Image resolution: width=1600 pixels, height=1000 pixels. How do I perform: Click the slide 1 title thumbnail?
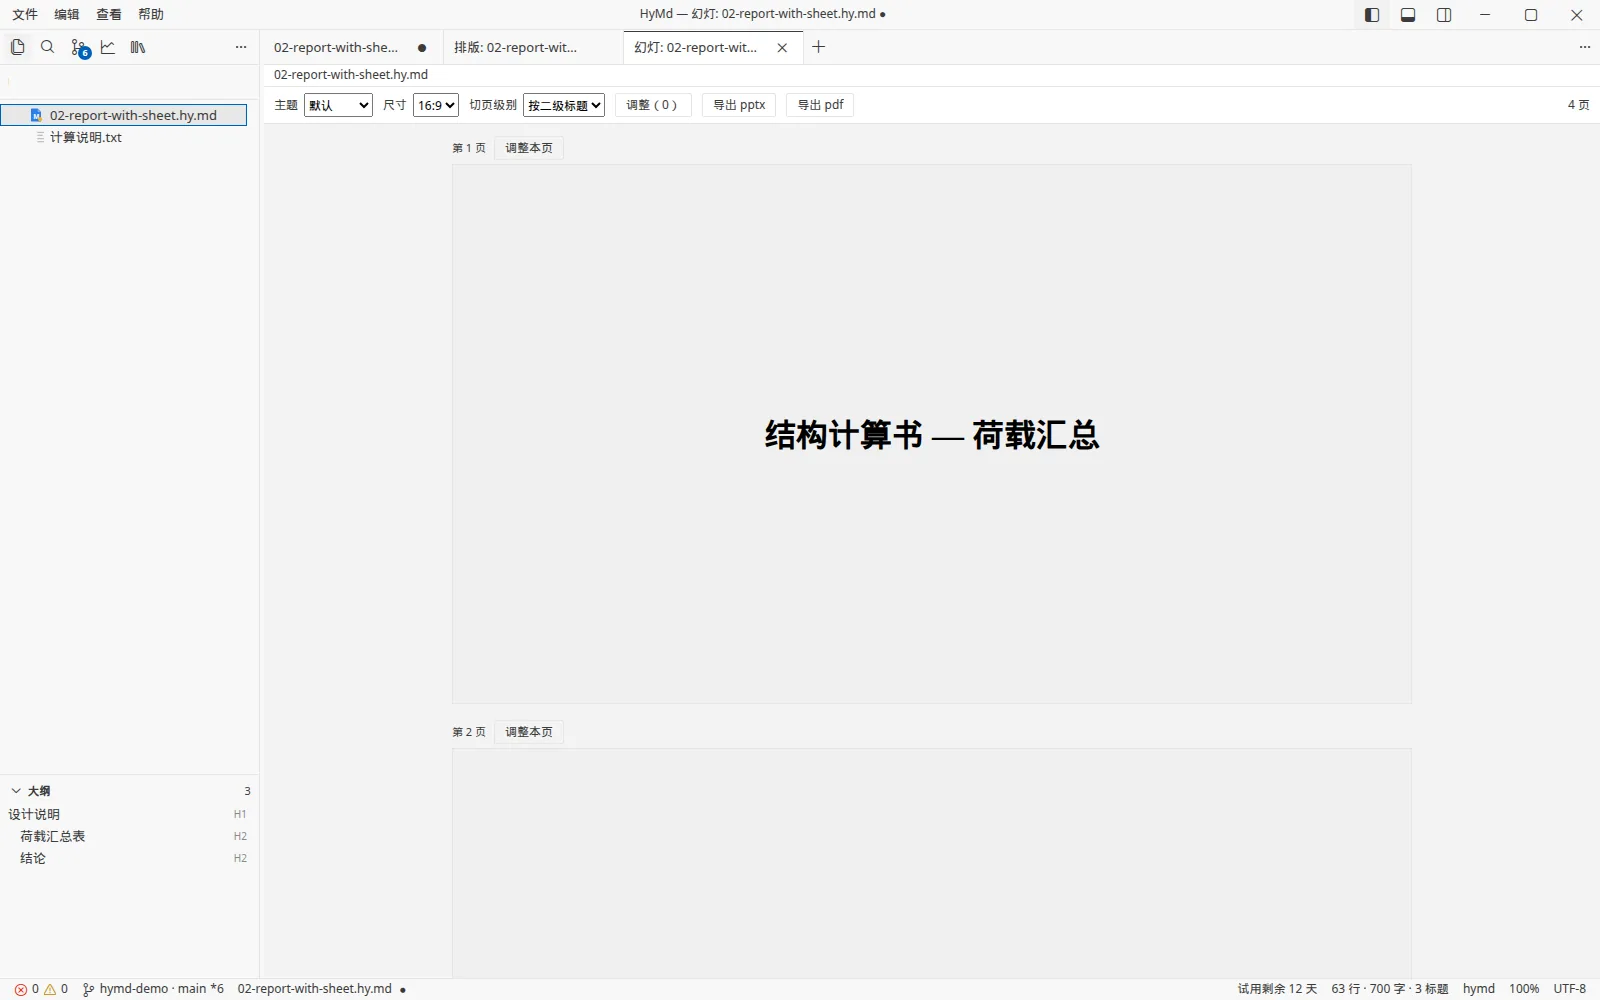click(x=932, y=434)
